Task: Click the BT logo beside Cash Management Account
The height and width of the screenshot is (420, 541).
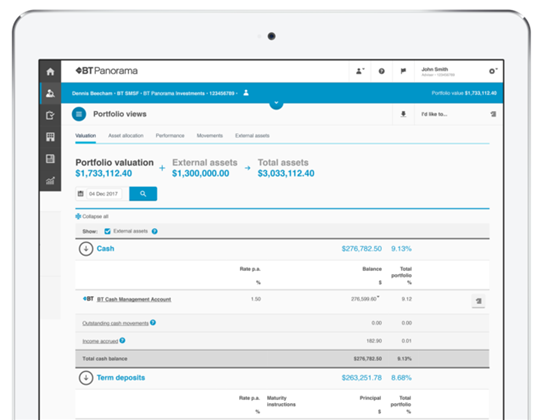Action: pyautogui.click(x=88, y=299)
